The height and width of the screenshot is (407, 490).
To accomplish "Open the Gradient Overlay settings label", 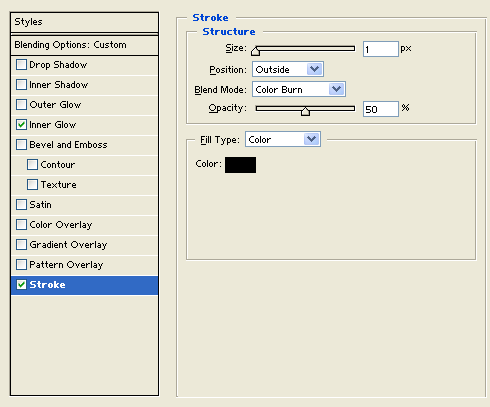I will tap(68, 245).
